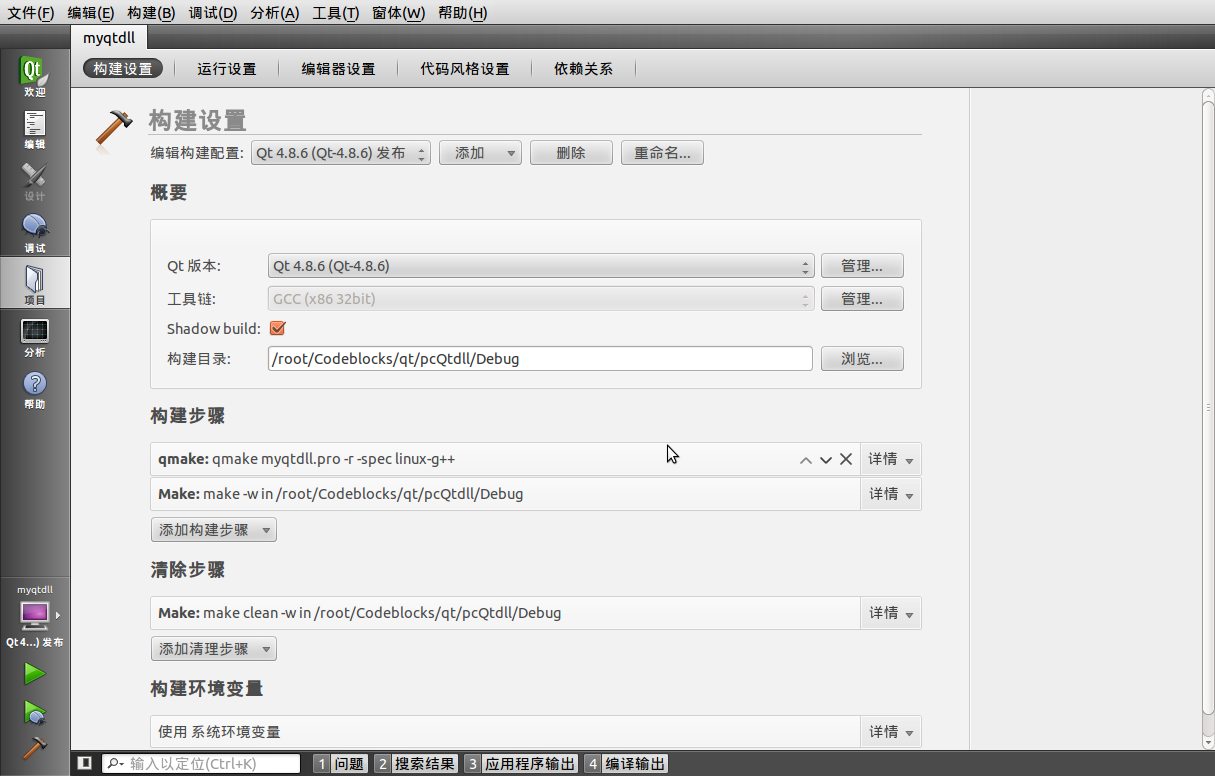Run the project with green arrow
Viewport: 1215px width, 776px height.
pos(35,673)
